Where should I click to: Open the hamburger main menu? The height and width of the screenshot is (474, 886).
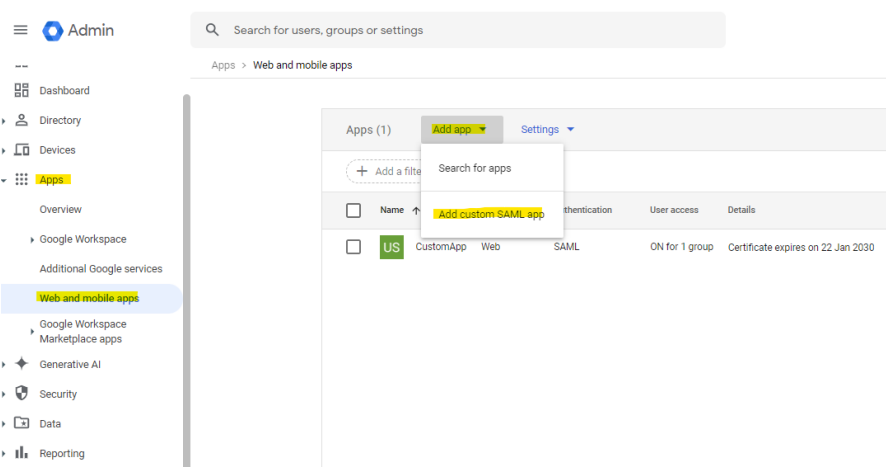[20, 30]
